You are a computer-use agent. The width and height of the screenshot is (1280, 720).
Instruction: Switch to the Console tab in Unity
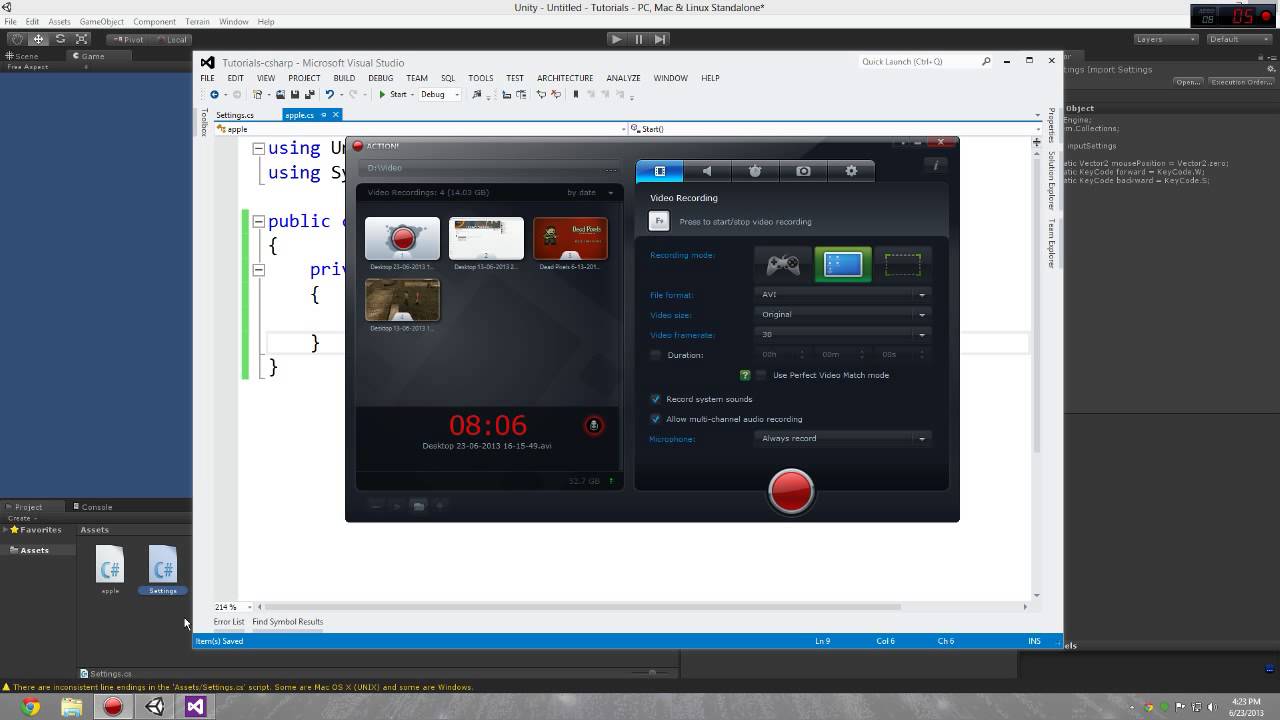pos(93,507)
